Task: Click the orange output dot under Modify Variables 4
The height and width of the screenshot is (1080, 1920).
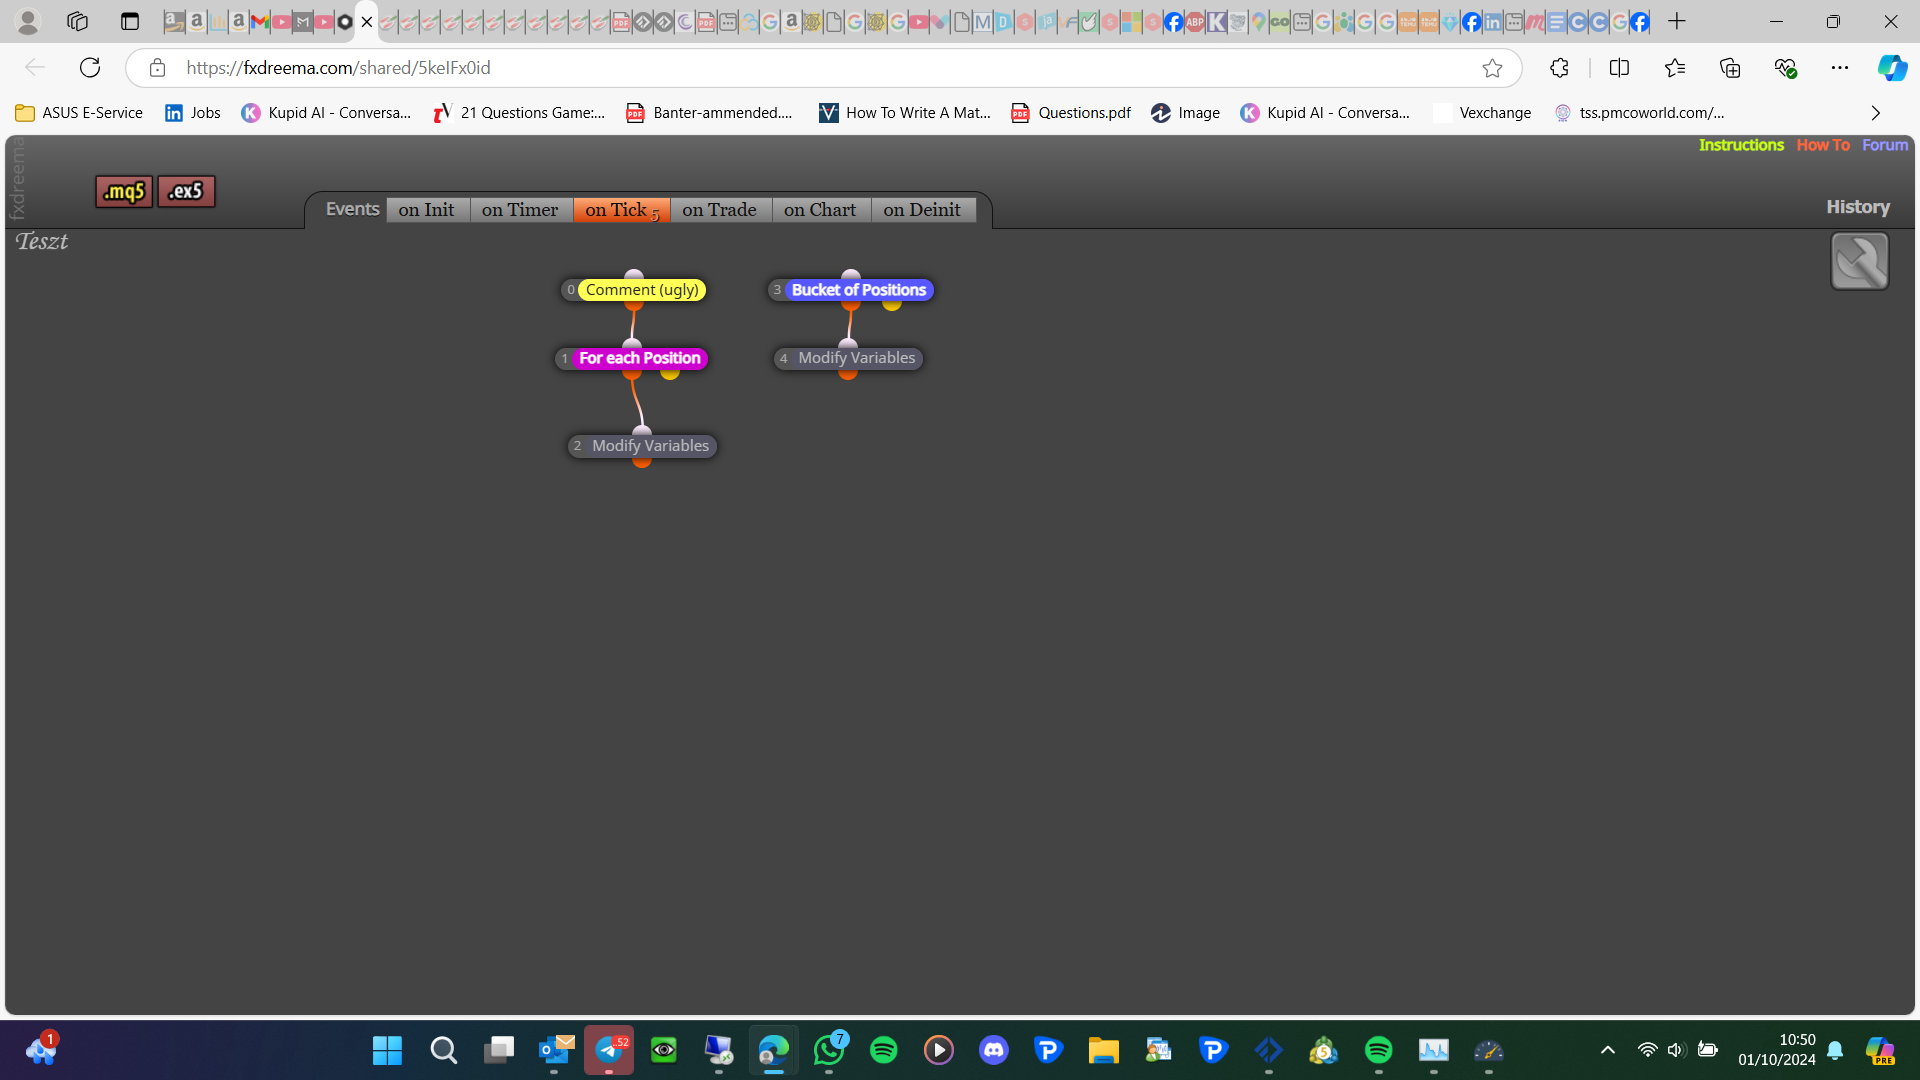Action: click(848, 374)
